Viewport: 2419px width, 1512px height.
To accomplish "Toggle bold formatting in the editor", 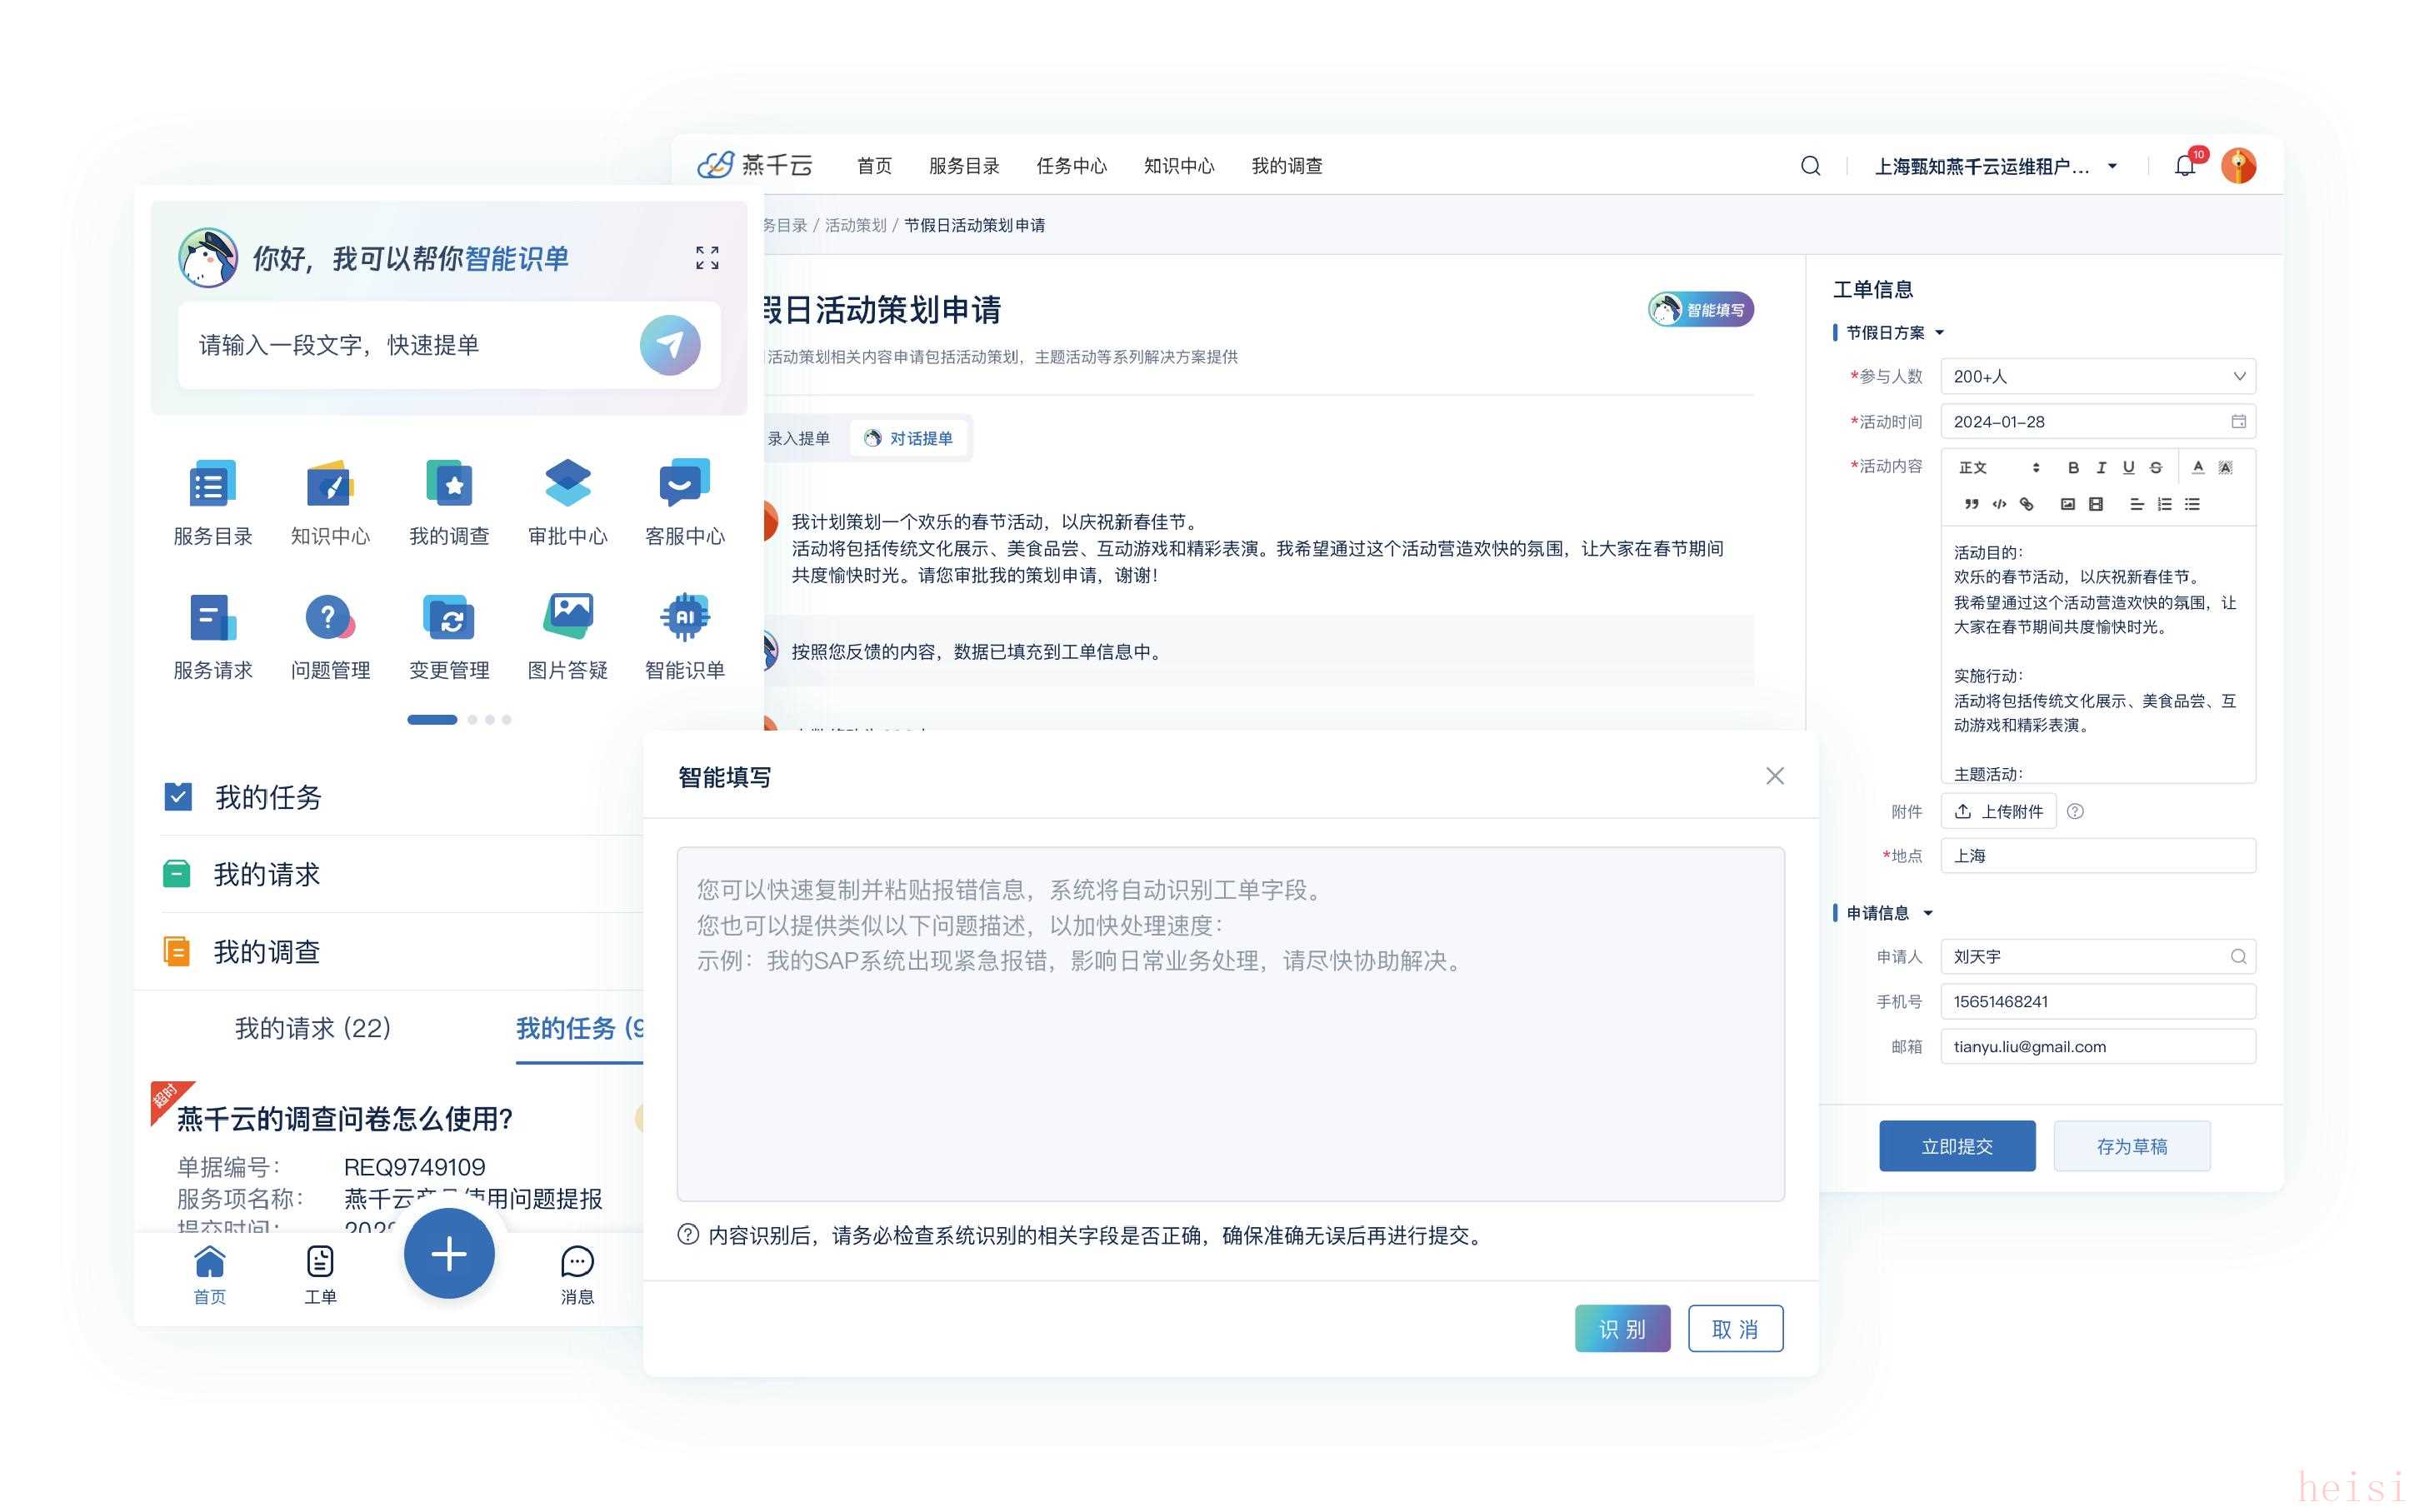I will pyautogui.click(x=2073, y=467).
